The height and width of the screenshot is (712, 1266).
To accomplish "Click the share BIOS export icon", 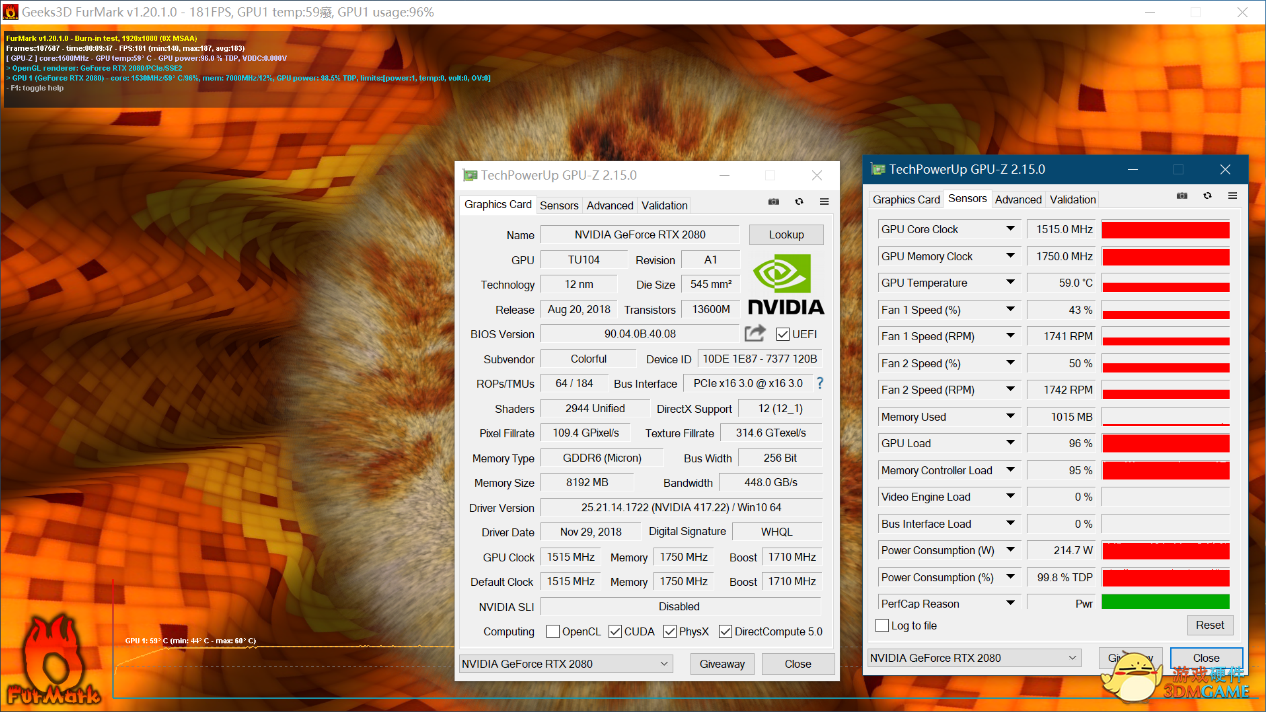I will click(x=755, y=333).
